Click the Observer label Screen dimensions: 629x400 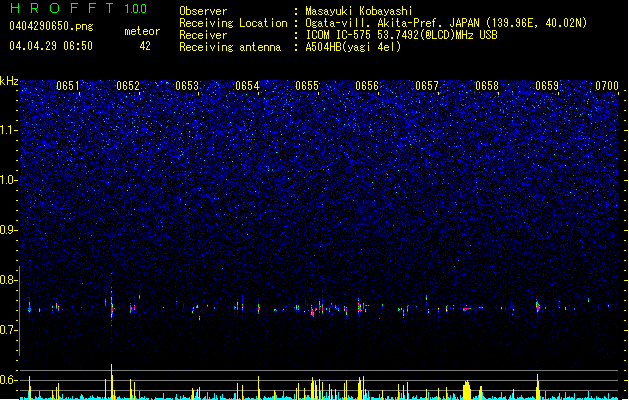203,11
